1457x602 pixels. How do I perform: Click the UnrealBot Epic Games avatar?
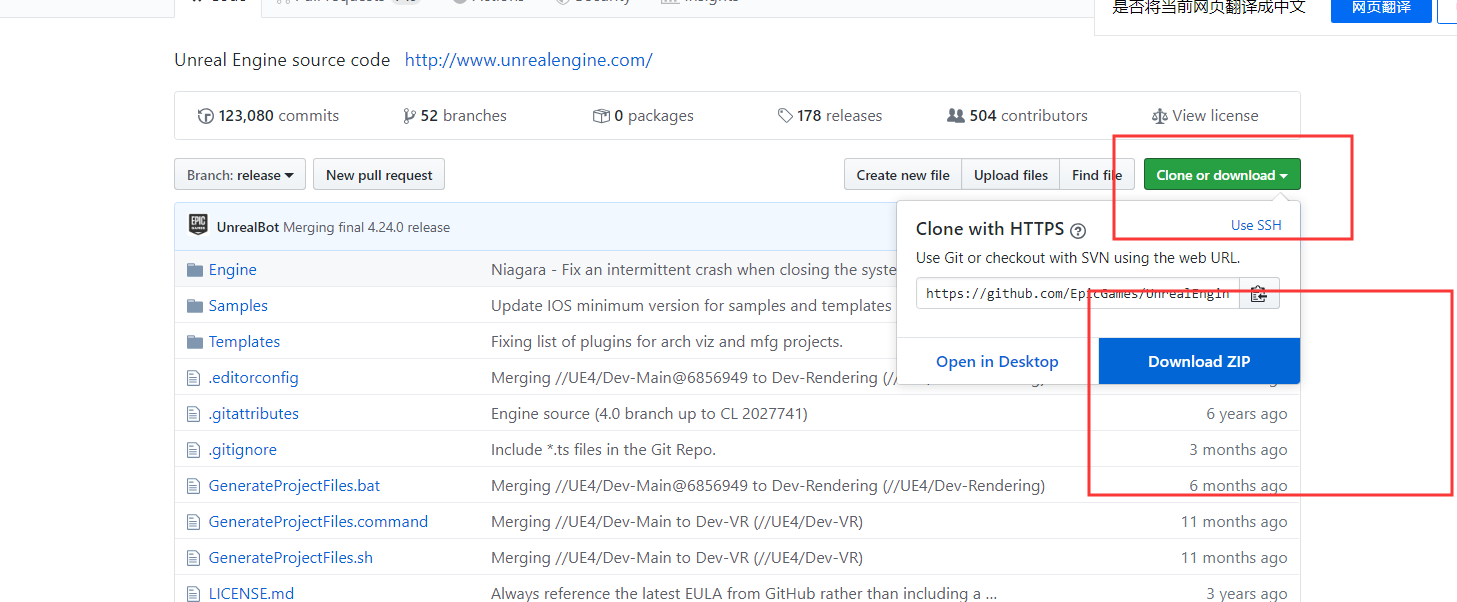[x=198, y=225]
